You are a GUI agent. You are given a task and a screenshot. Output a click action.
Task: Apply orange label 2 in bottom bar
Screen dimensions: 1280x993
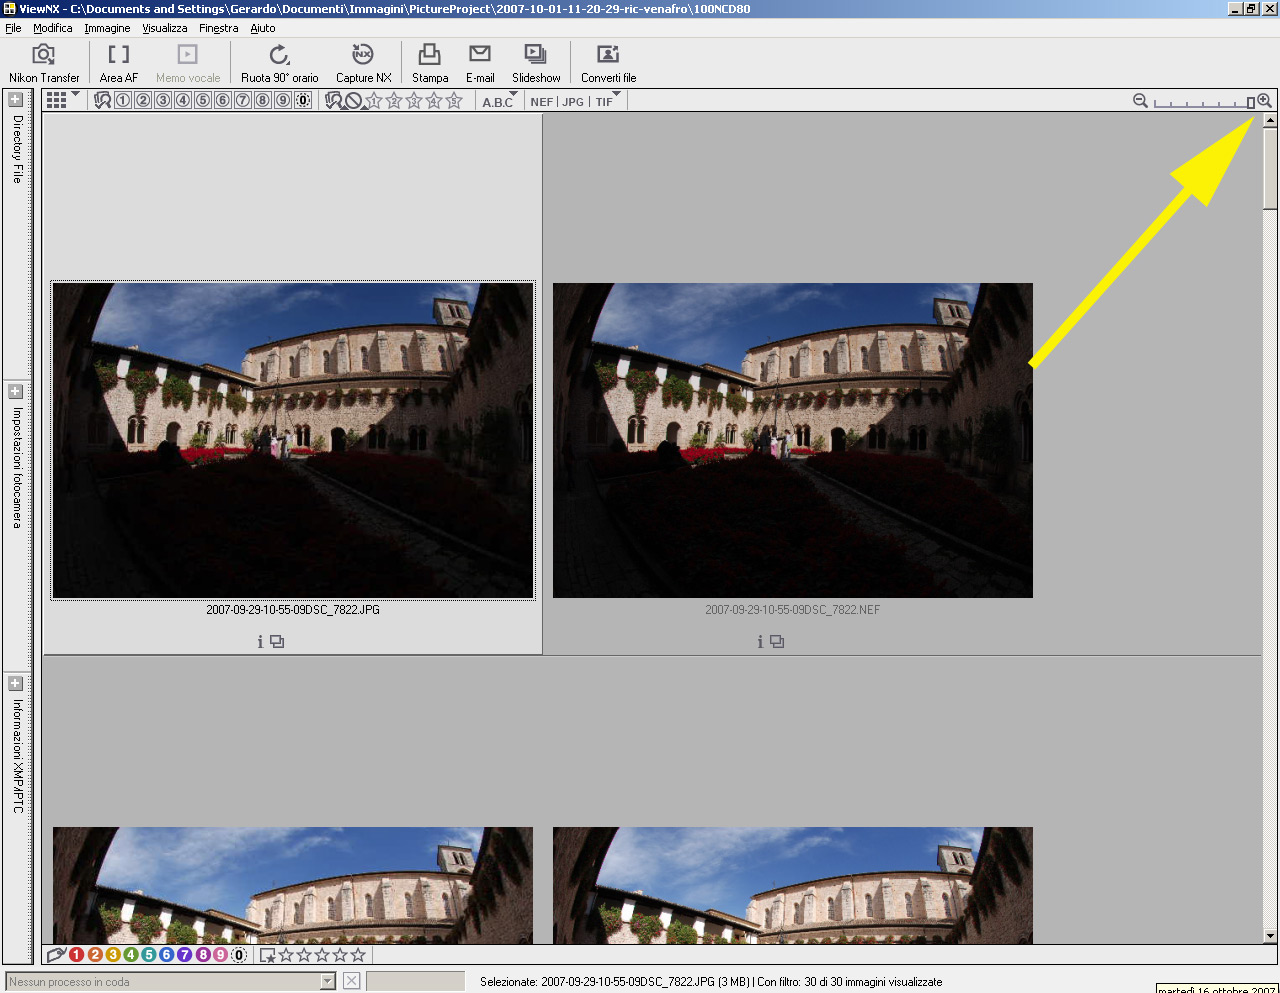(x=95, y=955)
